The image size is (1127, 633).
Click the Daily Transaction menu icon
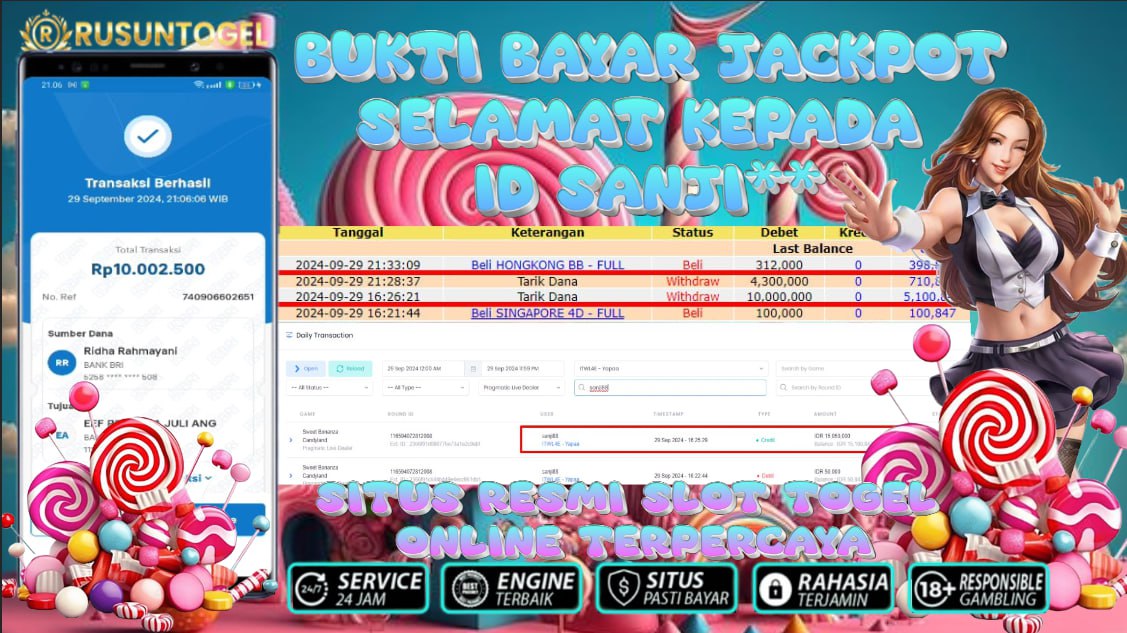click(x=289, y=335)
